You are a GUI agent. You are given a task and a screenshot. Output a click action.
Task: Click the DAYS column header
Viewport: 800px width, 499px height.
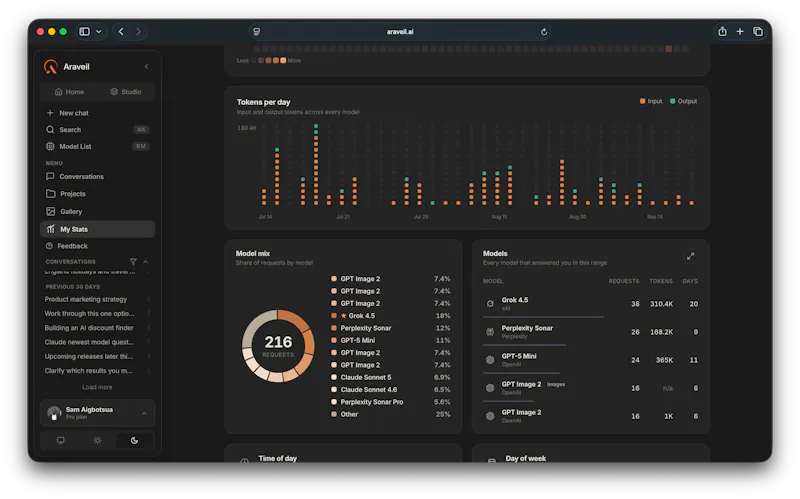pos(690,281)
